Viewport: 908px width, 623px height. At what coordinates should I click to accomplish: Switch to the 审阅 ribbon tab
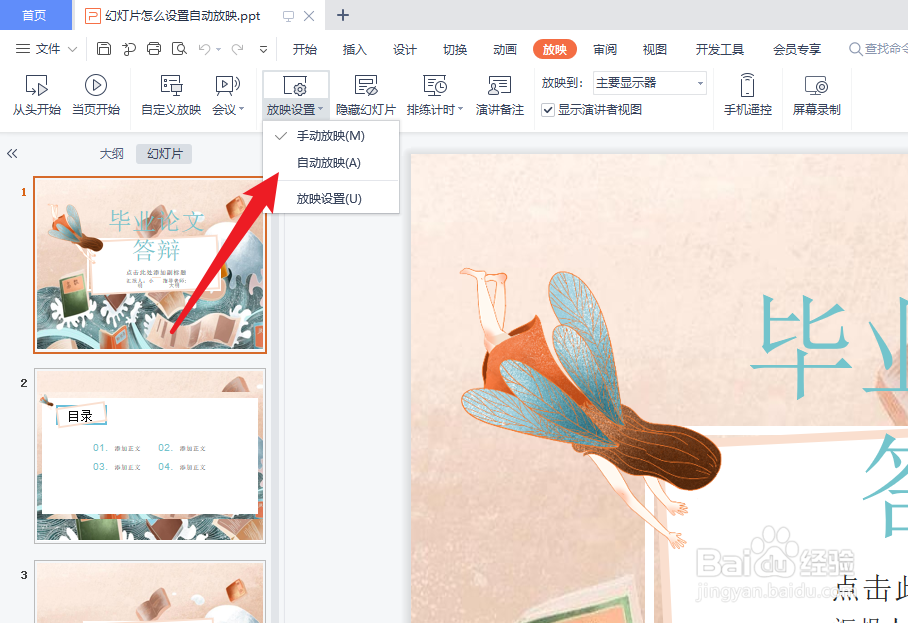tap(605, 50)
